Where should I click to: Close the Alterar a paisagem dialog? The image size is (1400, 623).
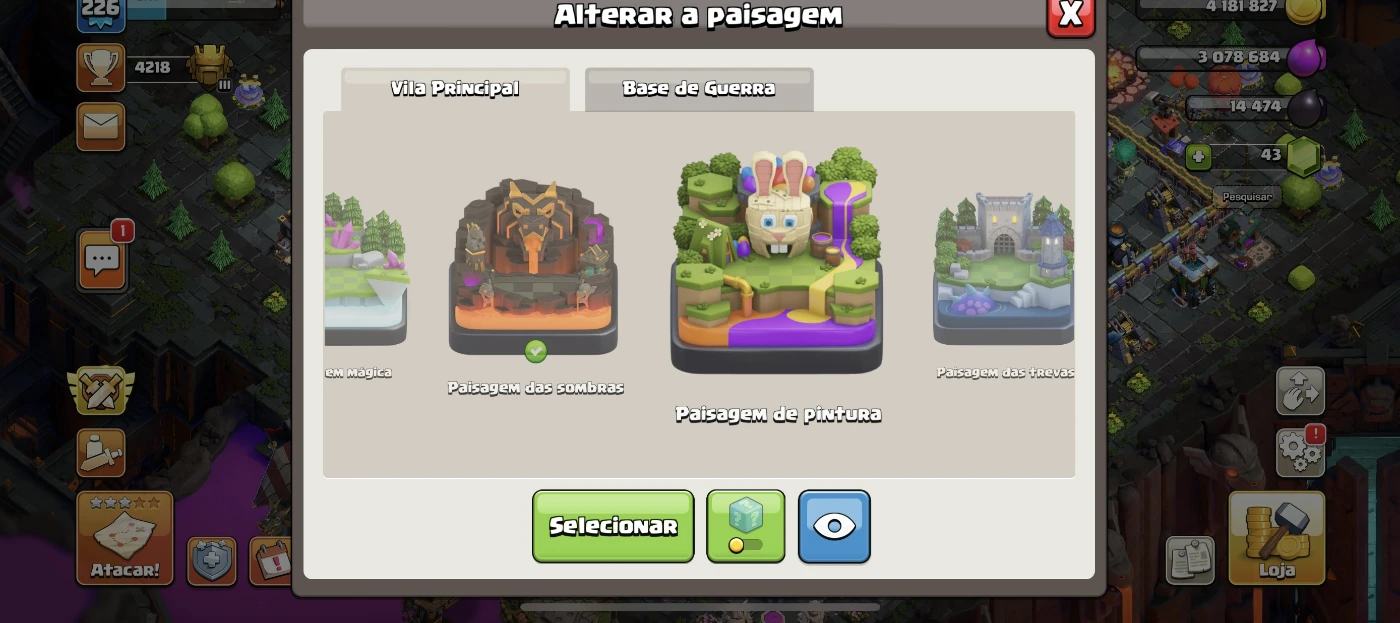[1071, 15]
